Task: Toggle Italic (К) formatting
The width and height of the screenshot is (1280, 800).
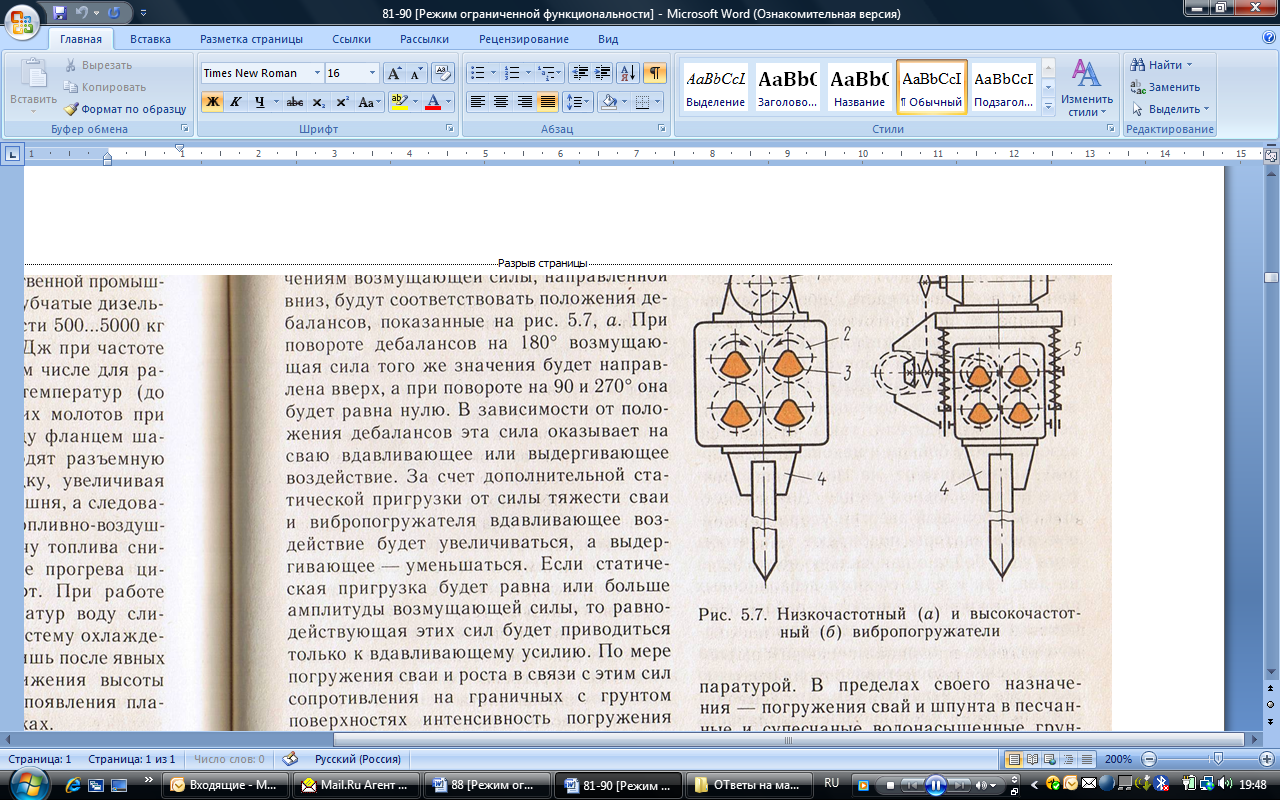Action: (236, 102)
